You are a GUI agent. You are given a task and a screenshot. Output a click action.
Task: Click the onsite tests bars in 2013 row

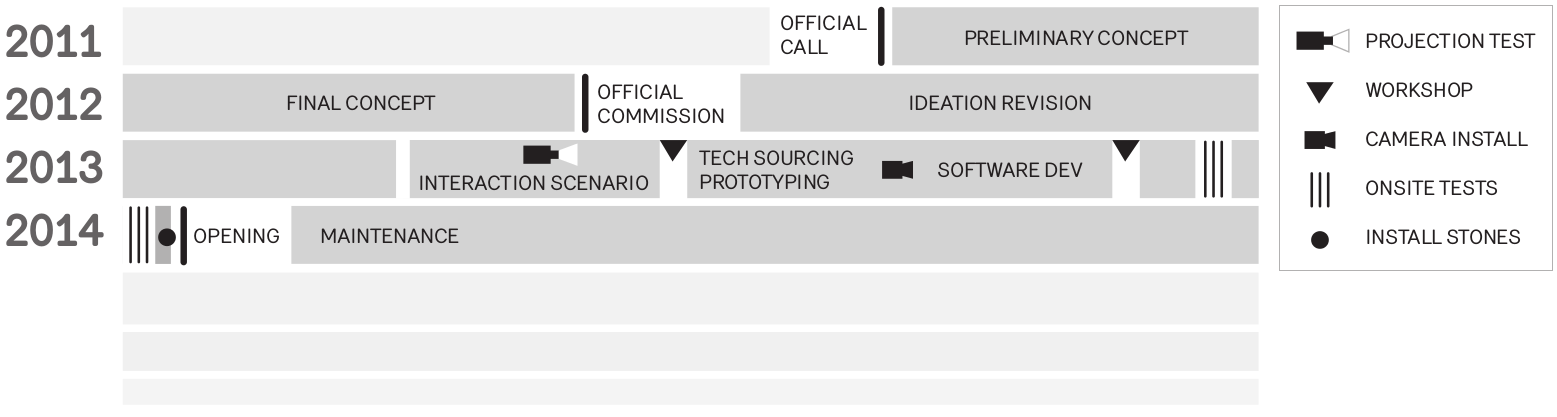pos(1213,169)
